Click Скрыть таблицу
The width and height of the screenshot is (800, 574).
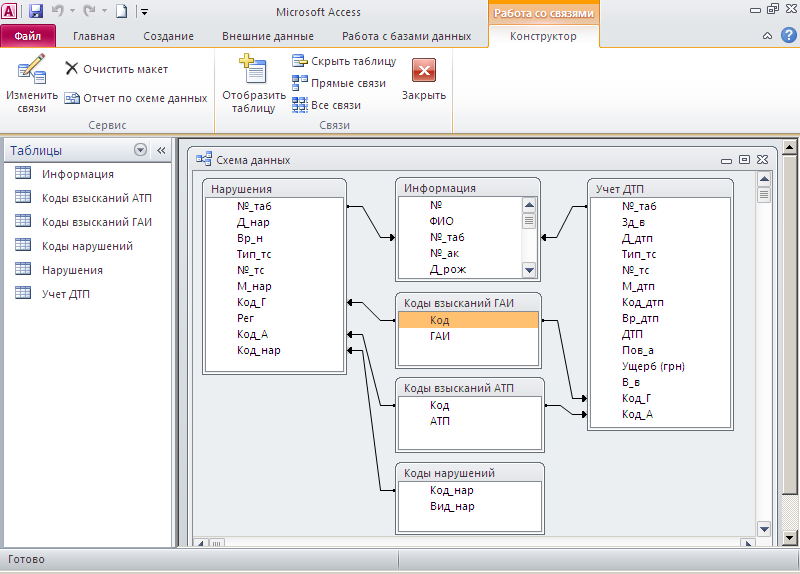pyautogui.click(x=344, y=61)
